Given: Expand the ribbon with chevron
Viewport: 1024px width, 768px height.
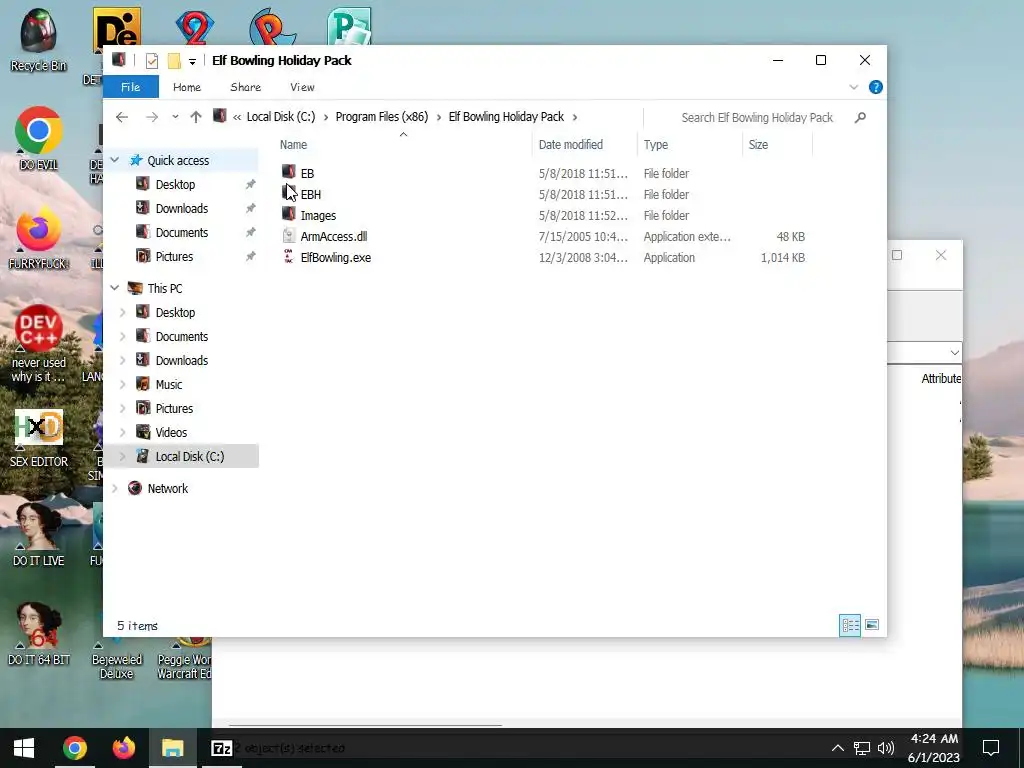Looking at the screenshot, I should click(x=853, y=87).
